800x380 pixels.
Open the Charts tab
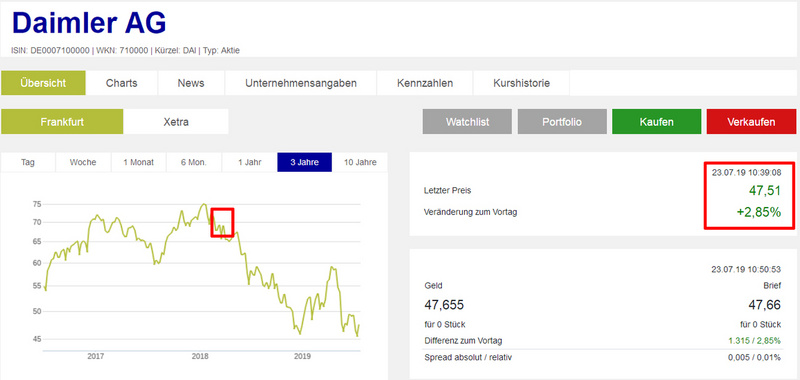(121, 83)
